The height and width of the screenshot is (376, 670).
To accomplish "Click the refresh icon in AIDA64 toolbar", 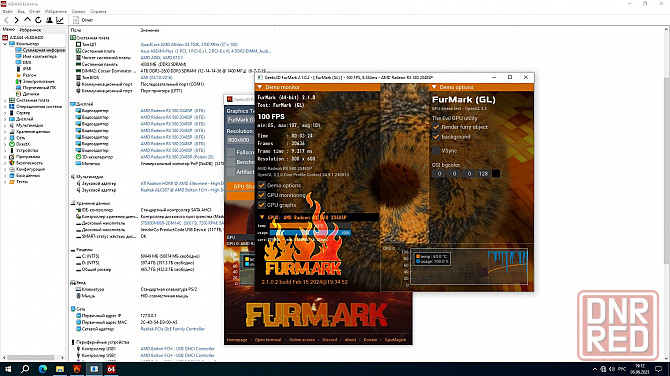I will [38, 20].
